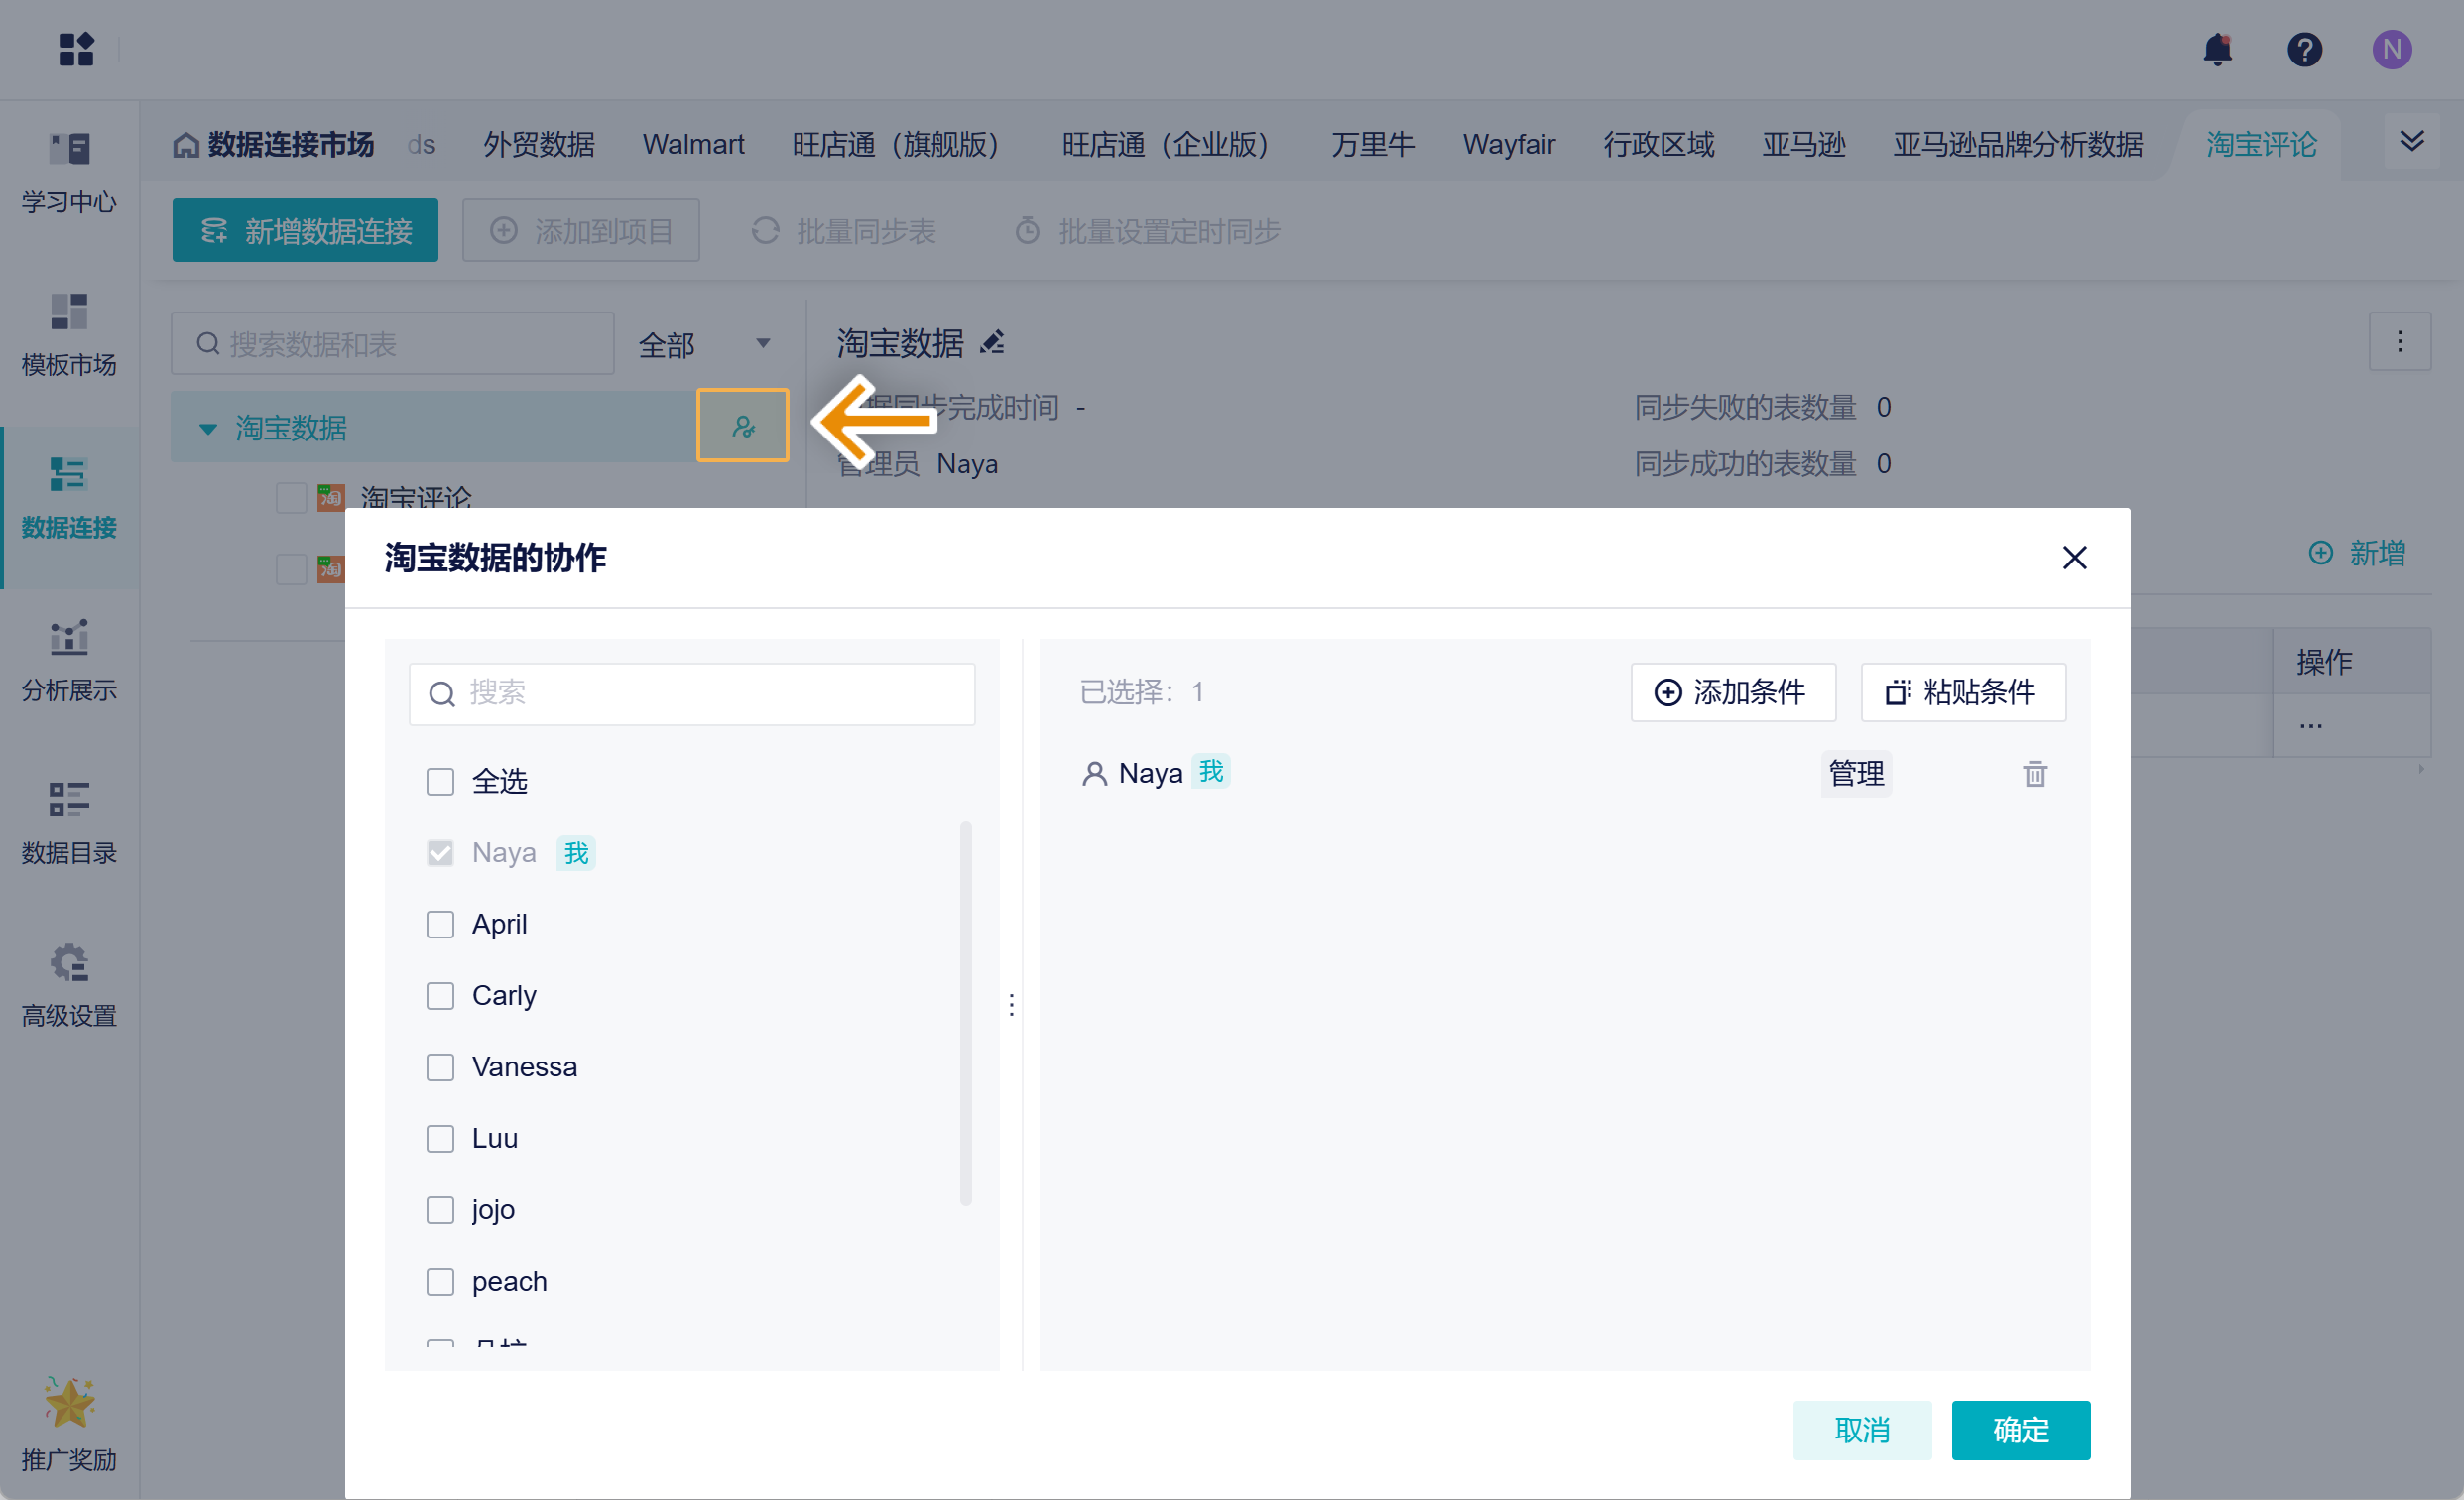Click the edit pencil icon next to 淘宝数据 title

click(x=992, y=343)
